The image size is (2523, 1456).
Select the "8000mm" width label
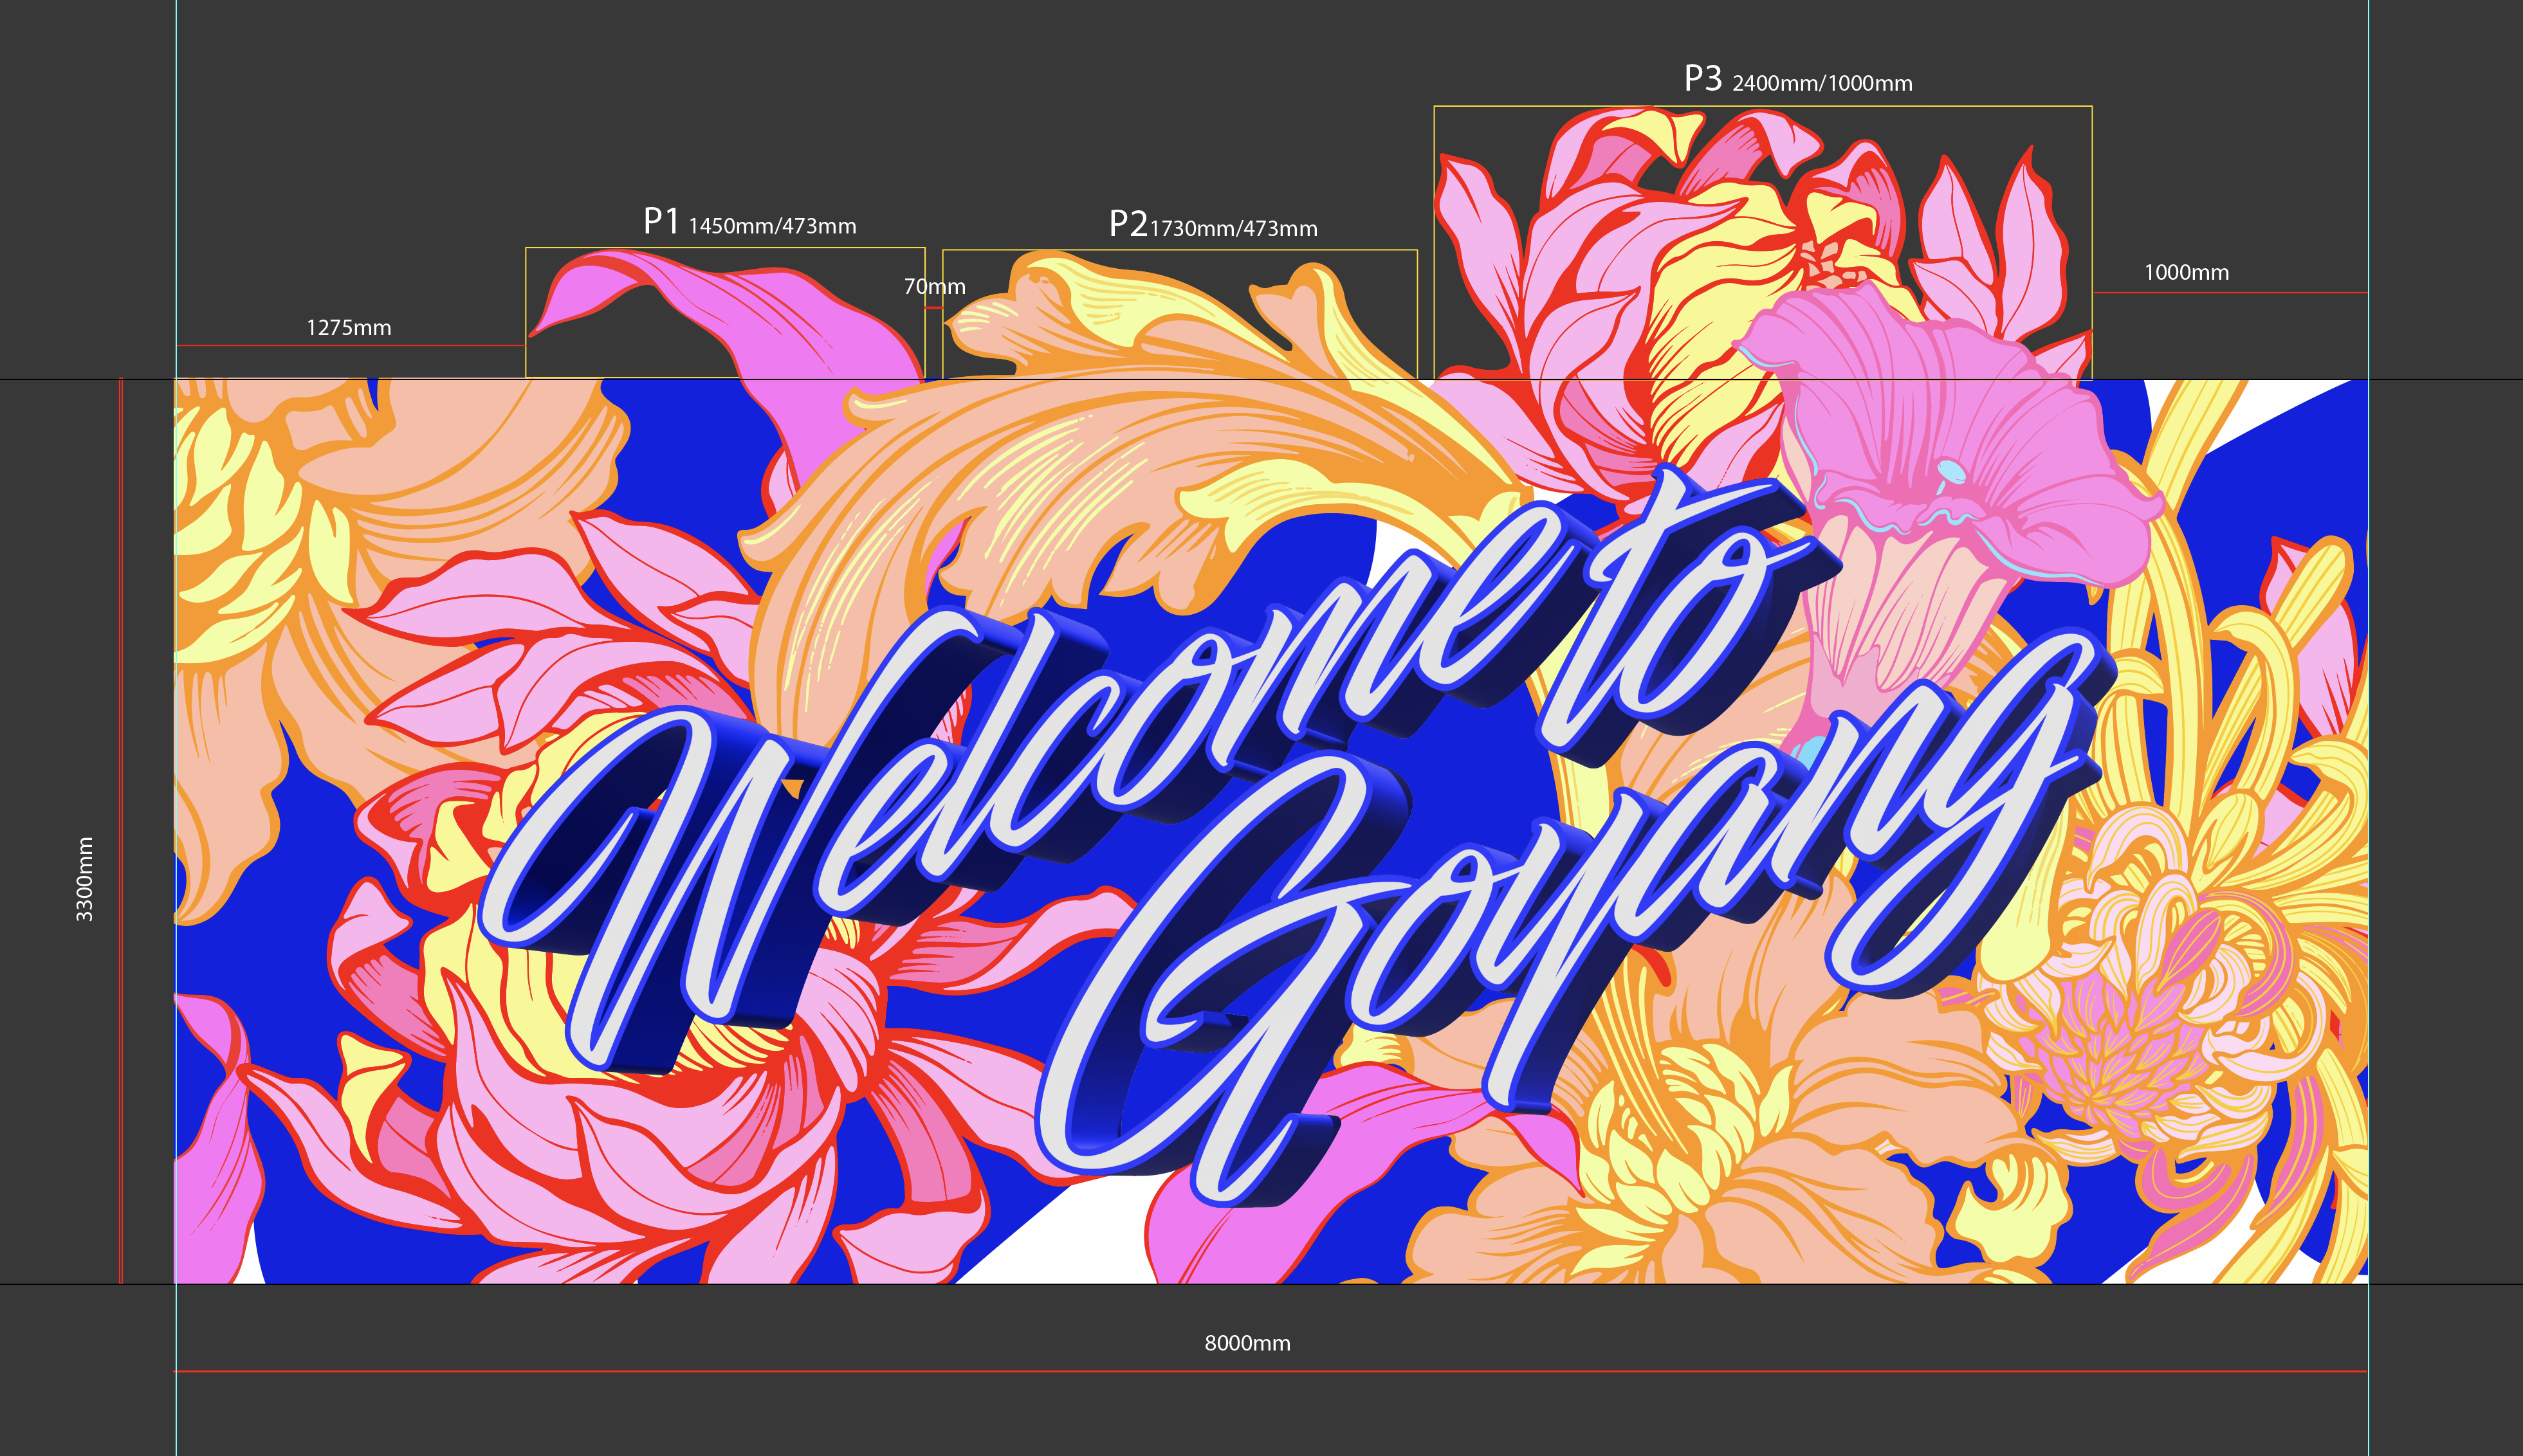click(x=1247, y=1343)
